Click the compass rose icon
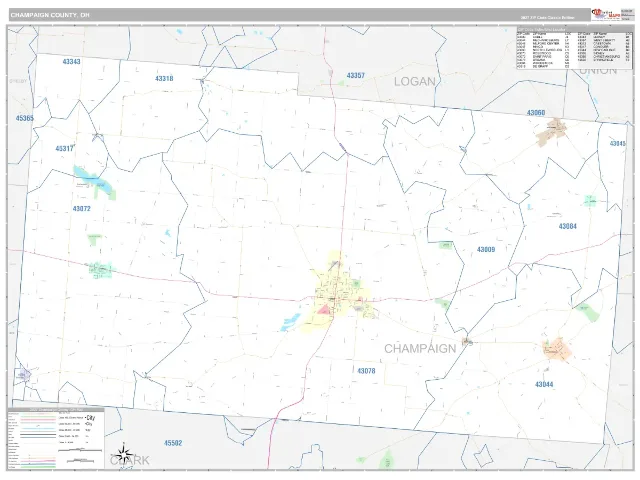640x480 pixels. point(123,454)
